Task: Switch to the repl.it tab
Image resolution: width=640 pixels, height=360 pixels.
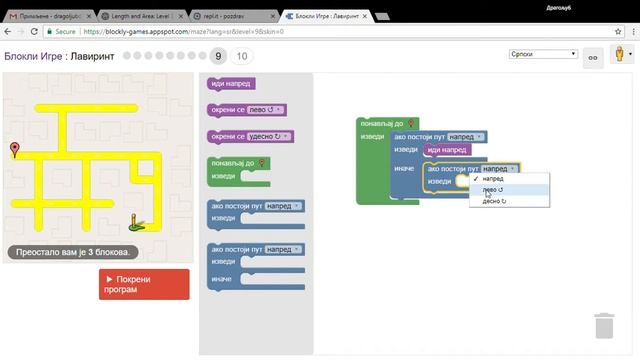Action: 233,16
